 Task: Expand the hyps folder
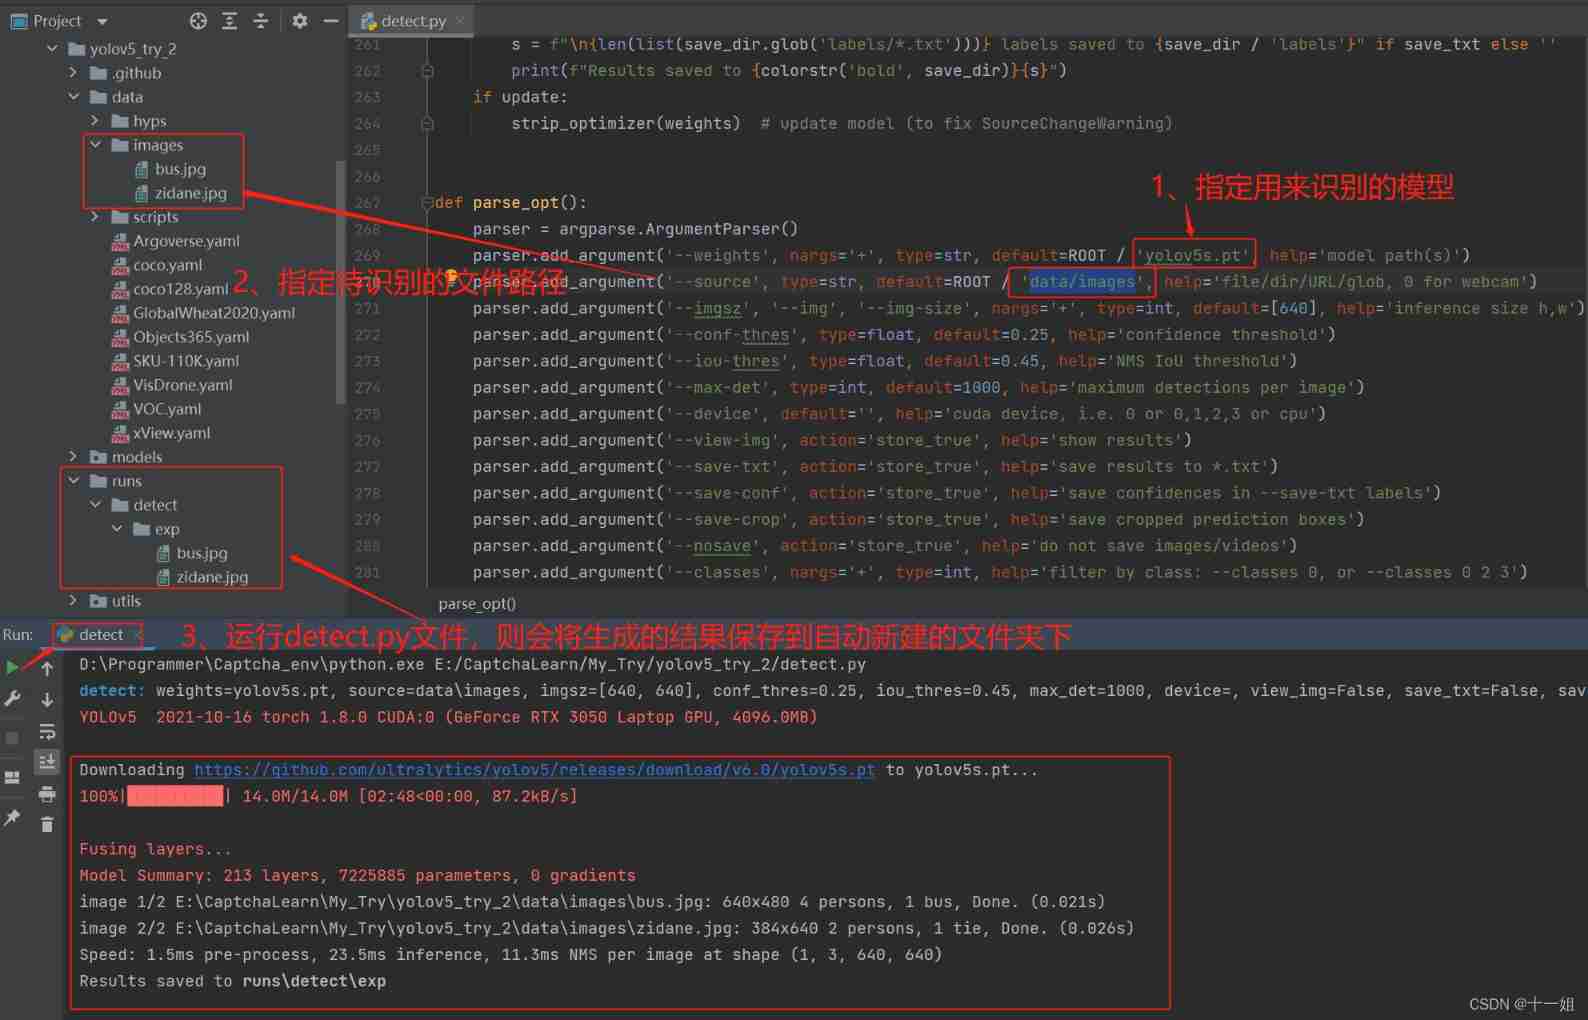point(95,120)
